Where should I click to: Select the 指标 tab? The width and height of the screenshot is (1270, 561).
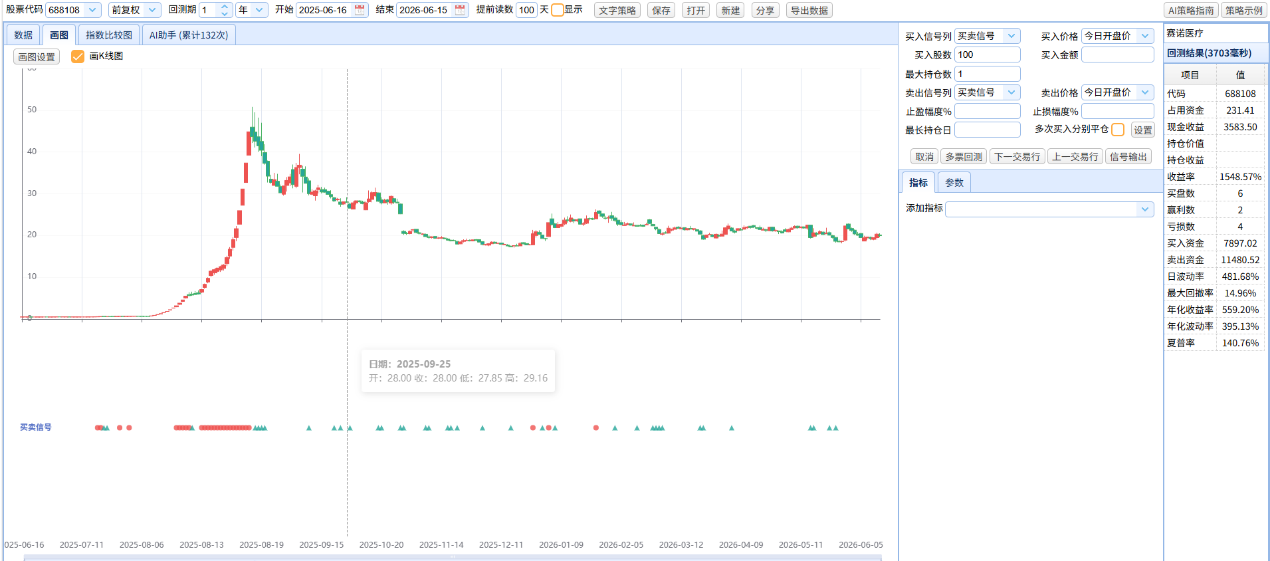pyautogui.click(x=919, y=182)
